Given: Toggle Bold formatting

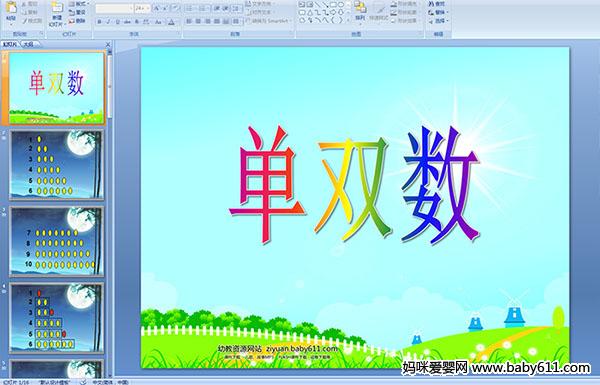Looking at the screenshot, I should coord(99,22).
